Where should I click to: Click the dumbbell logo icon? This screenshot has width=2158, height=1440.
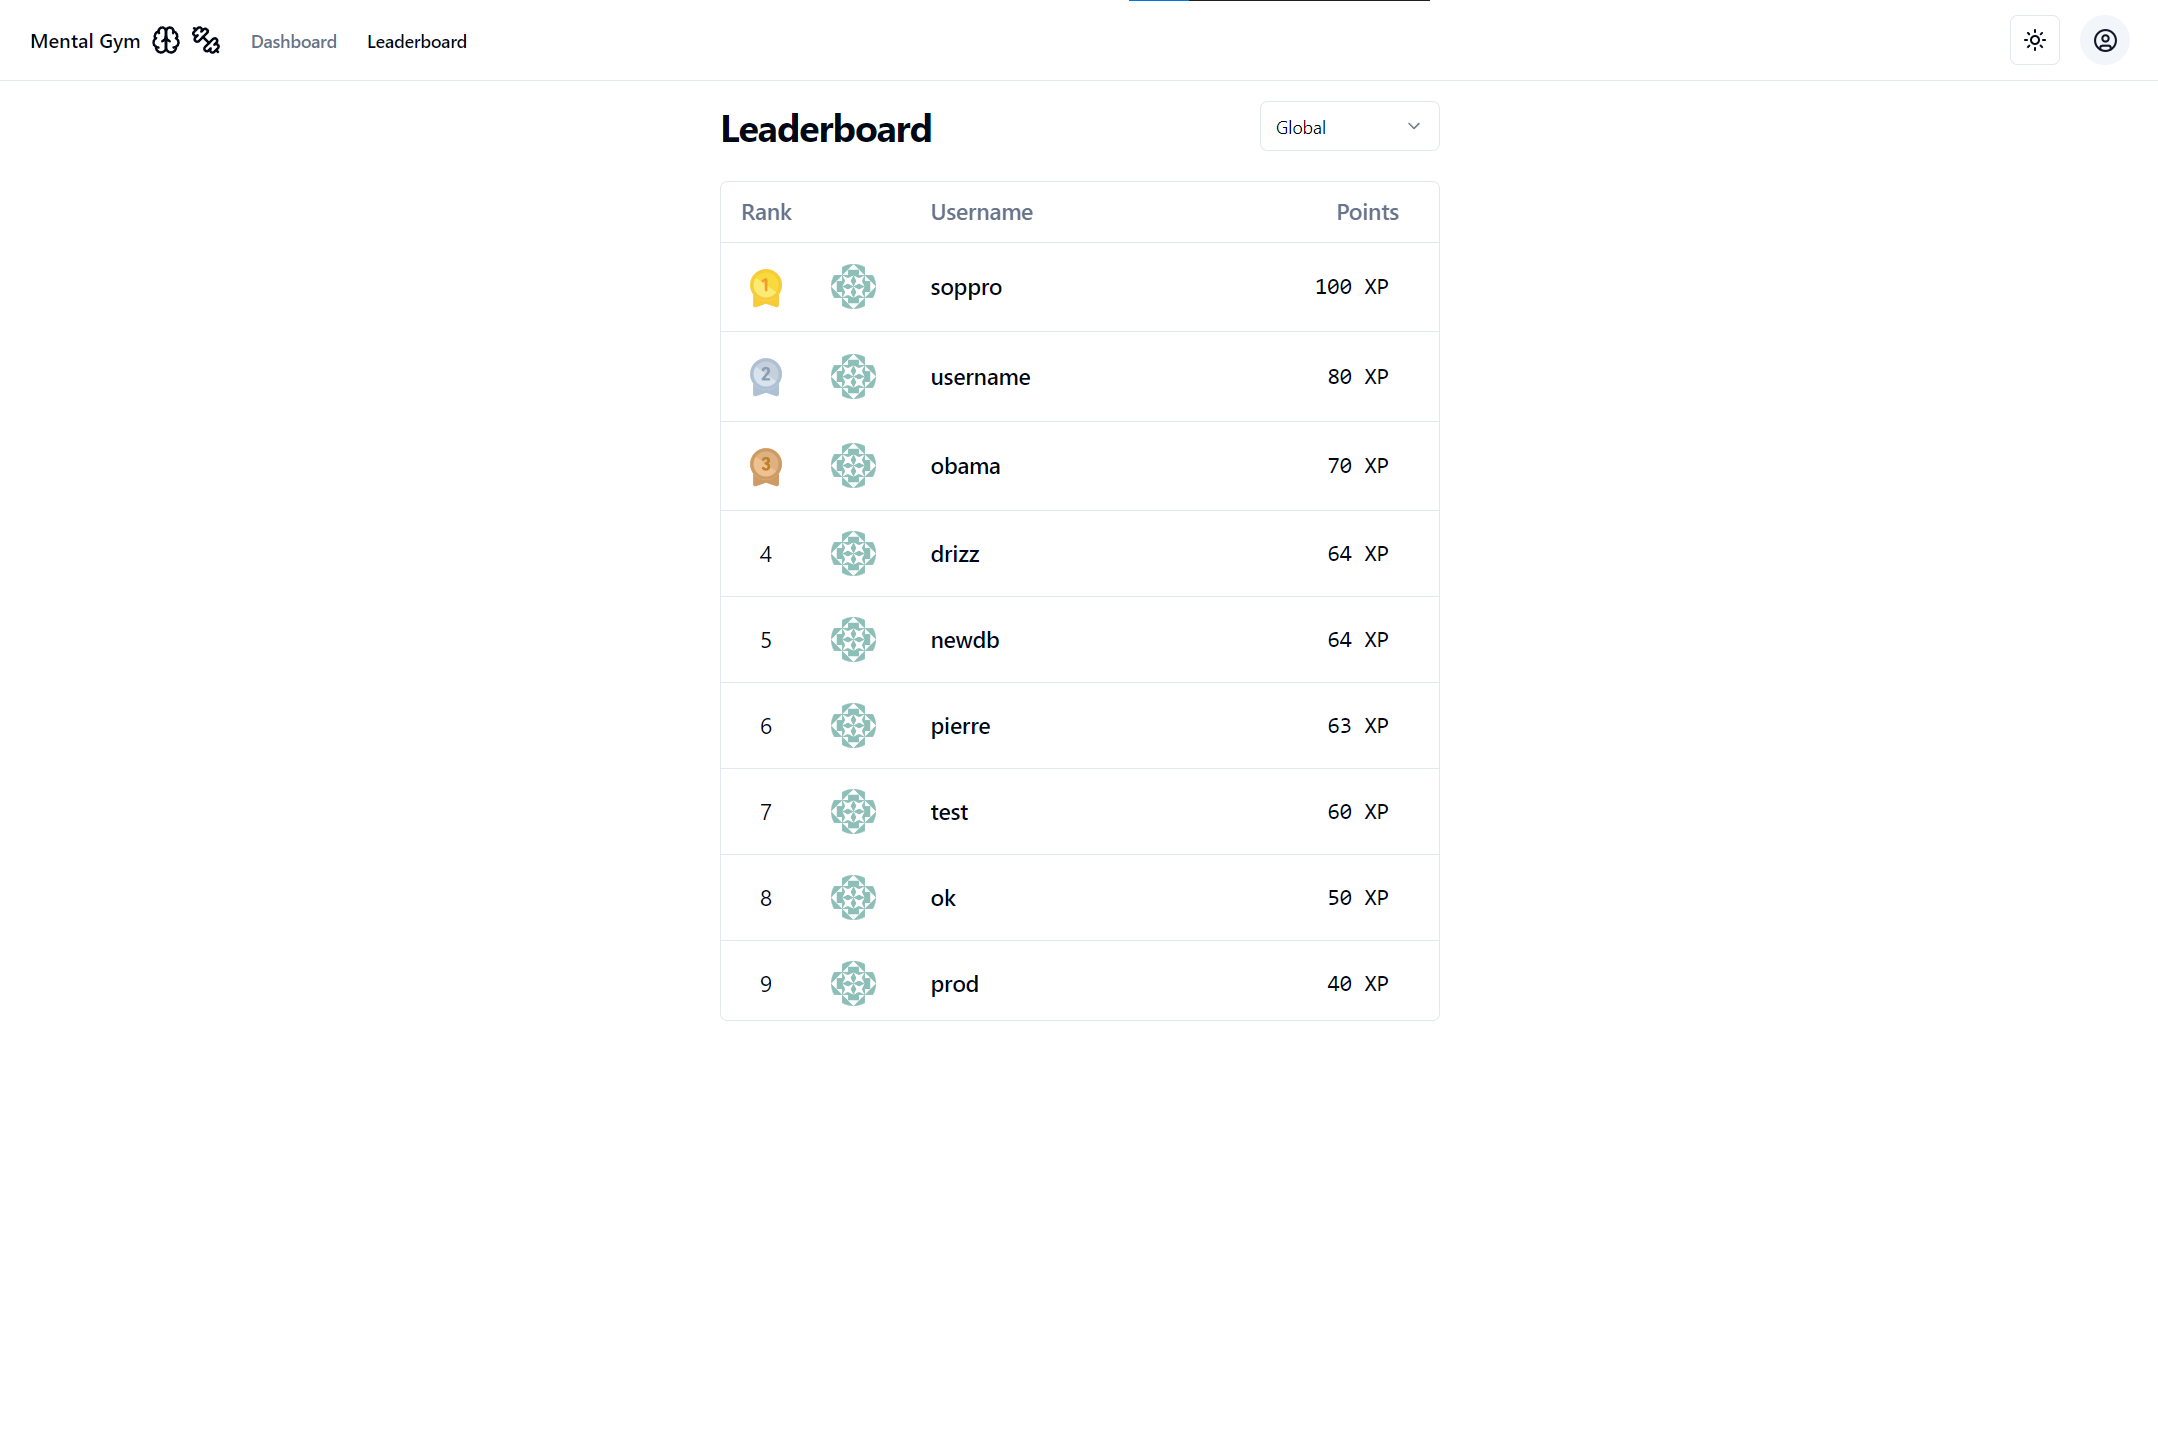(206, 41)
